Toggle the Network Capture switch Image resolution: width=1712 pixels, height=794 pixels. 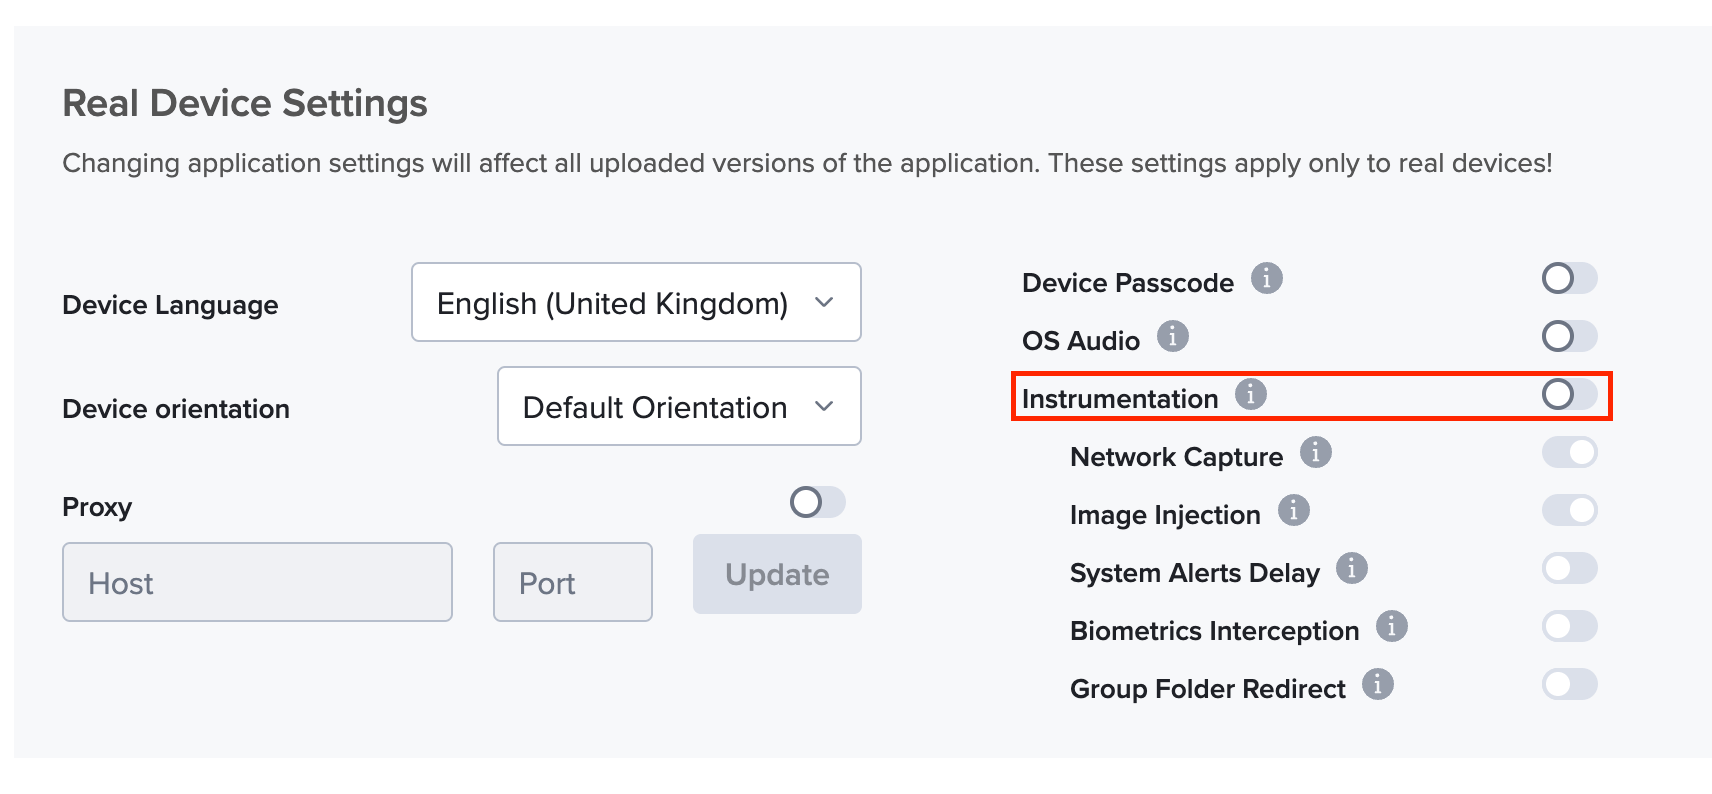coord(1568,452)
